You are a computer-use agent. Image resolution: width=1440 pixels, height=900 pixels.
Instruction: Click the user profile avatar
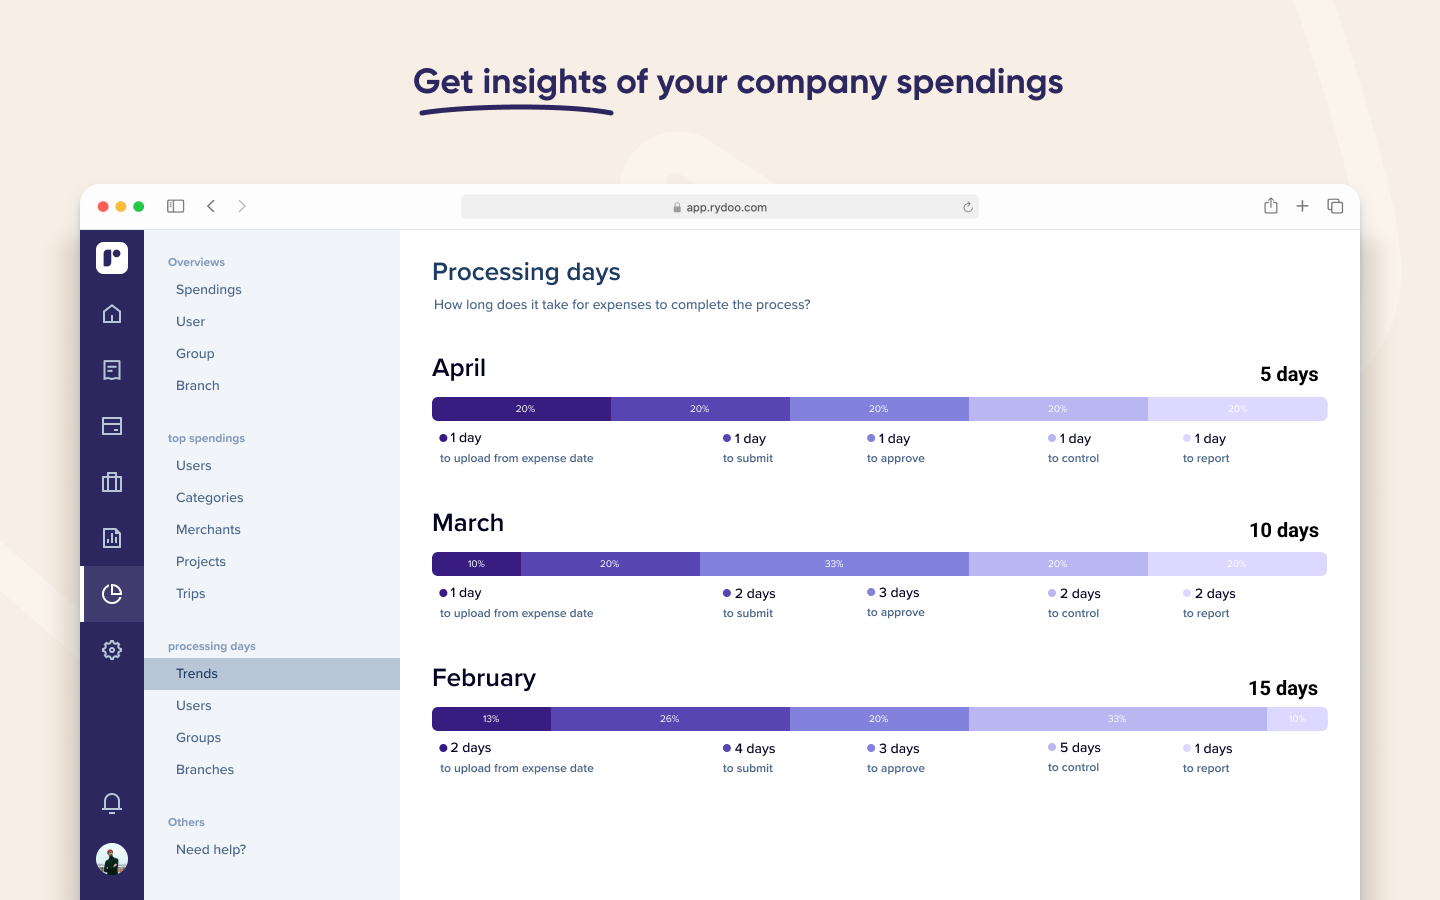[x=112, y=859]
